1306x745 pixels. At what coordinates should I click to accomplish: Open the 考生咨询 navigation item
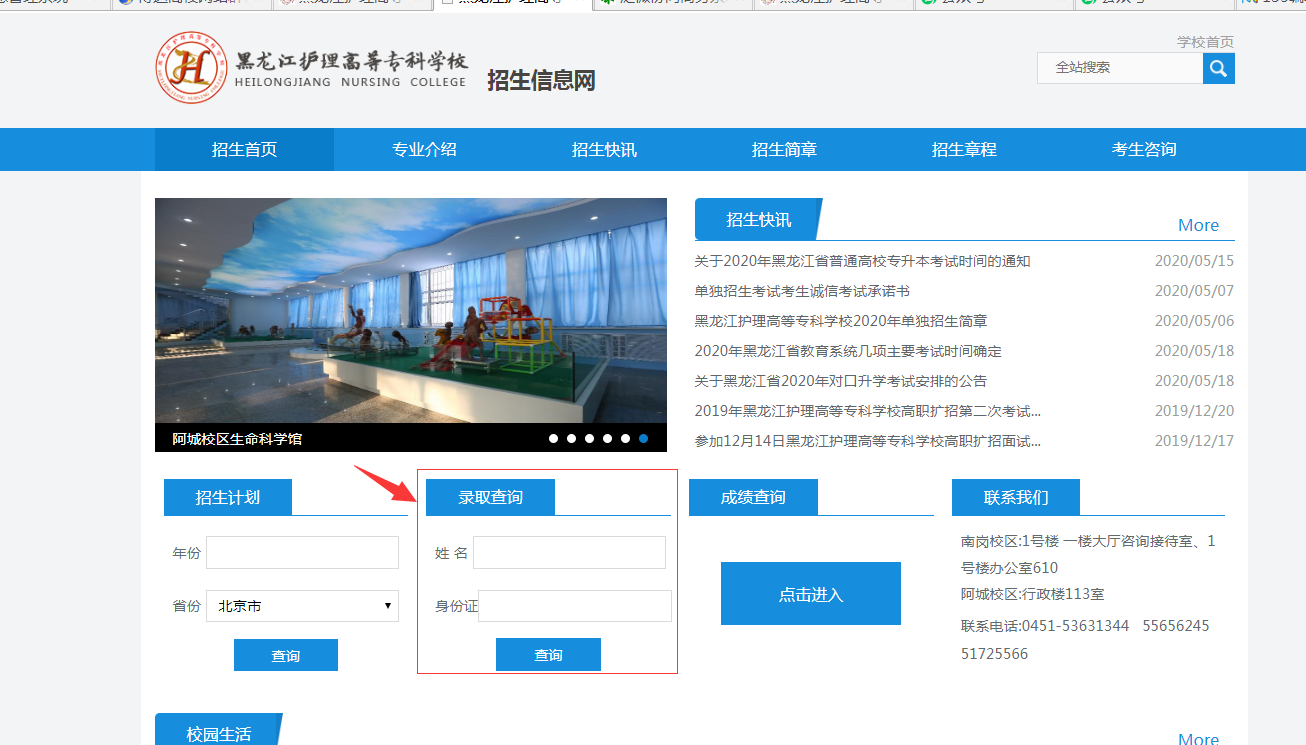(x=1144, y=150)
